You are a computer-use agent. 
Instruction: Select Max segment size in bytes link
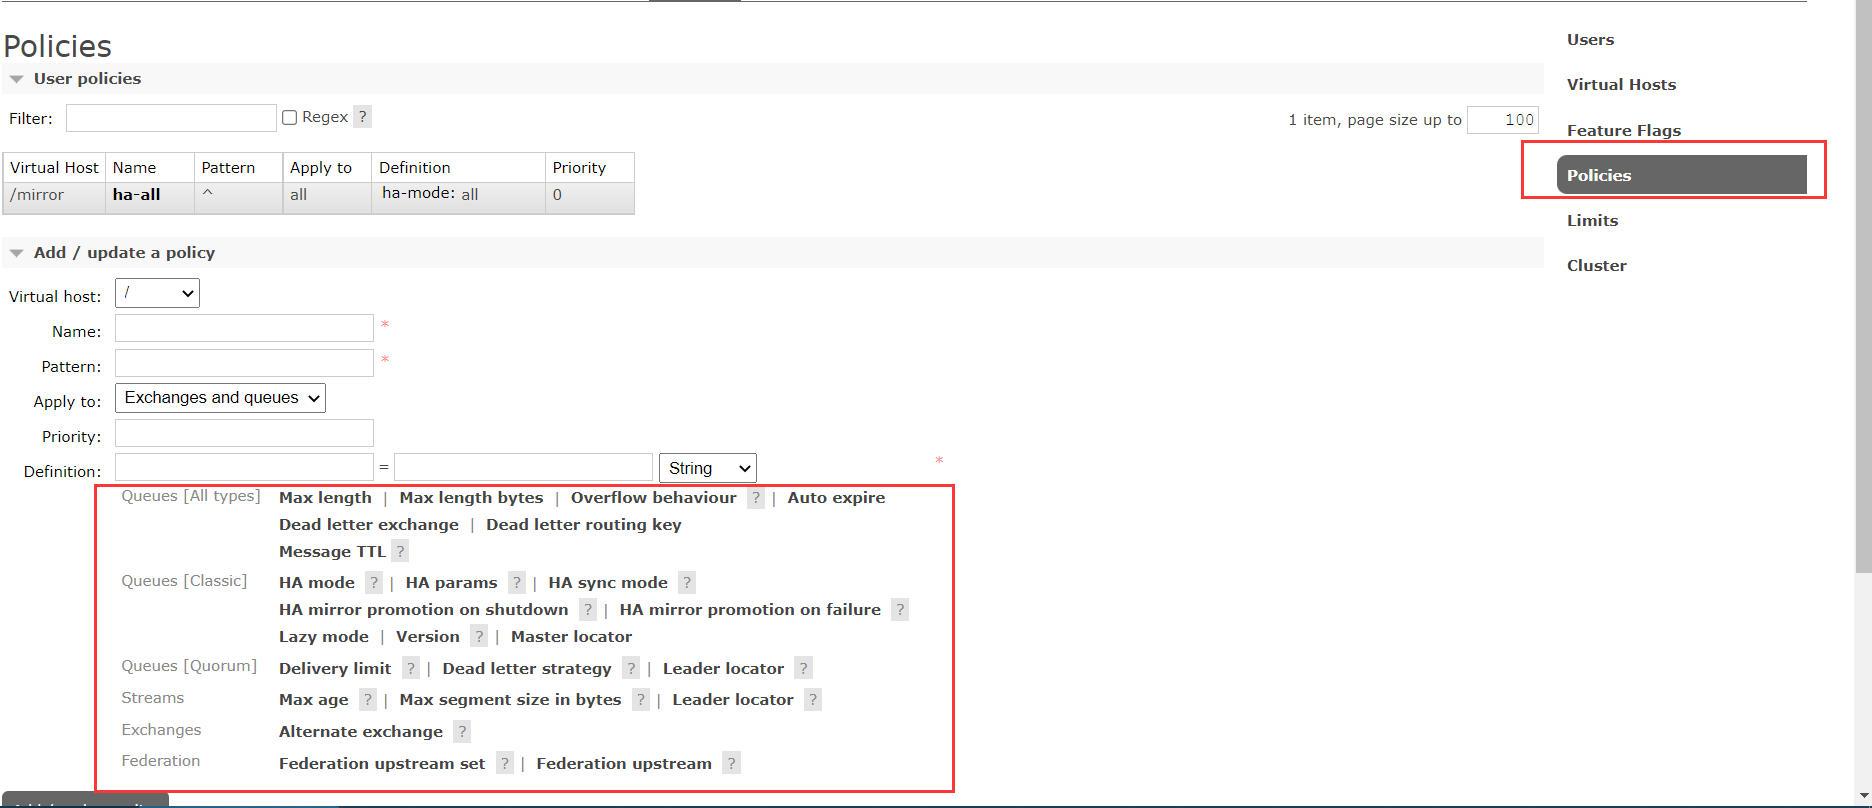510,700
